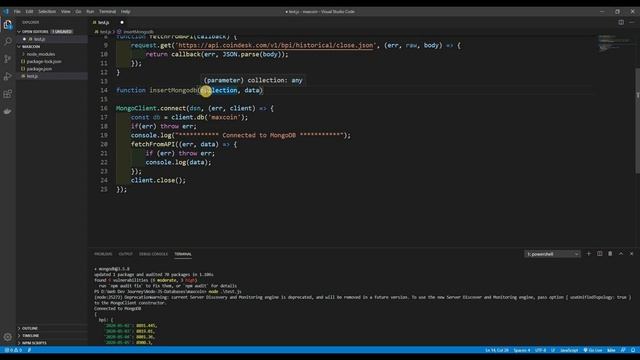Viewport: 640px width, 360px height.
Task: Open the powershell terminal selector dropdown
Action: 552,254
